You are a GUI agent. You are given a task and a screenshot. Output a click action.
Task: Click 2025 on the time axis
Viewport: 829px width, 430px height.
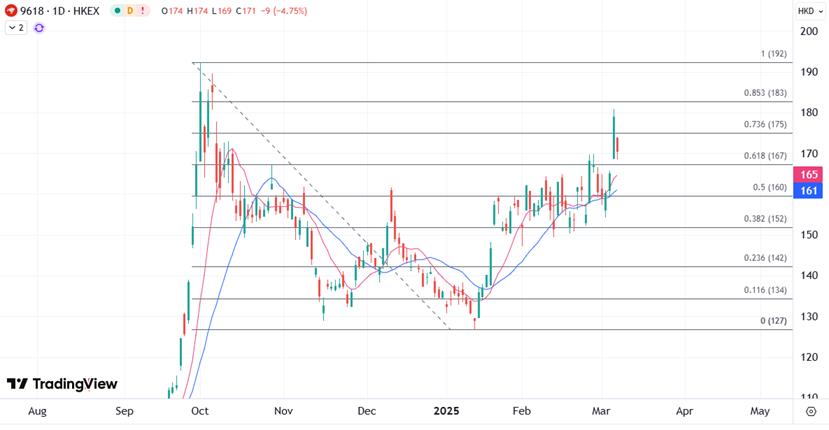[448, 411]
